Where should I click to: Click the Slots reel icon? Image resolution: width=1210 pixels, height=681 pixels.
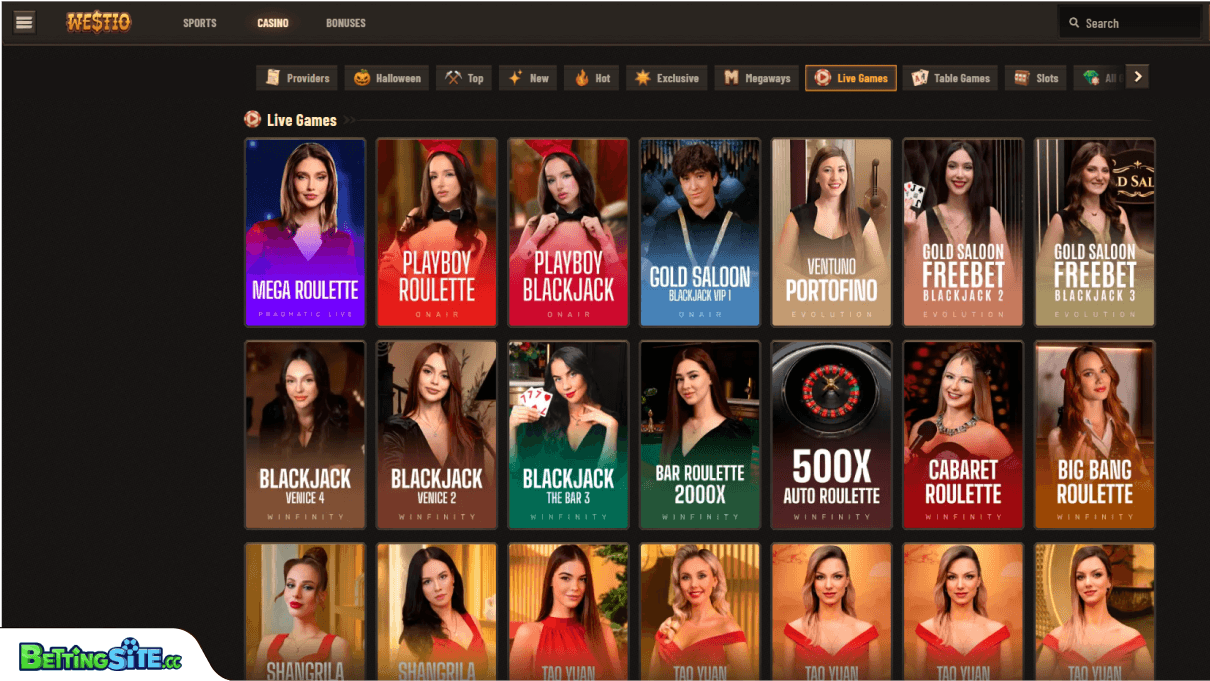click(1021, 78)
